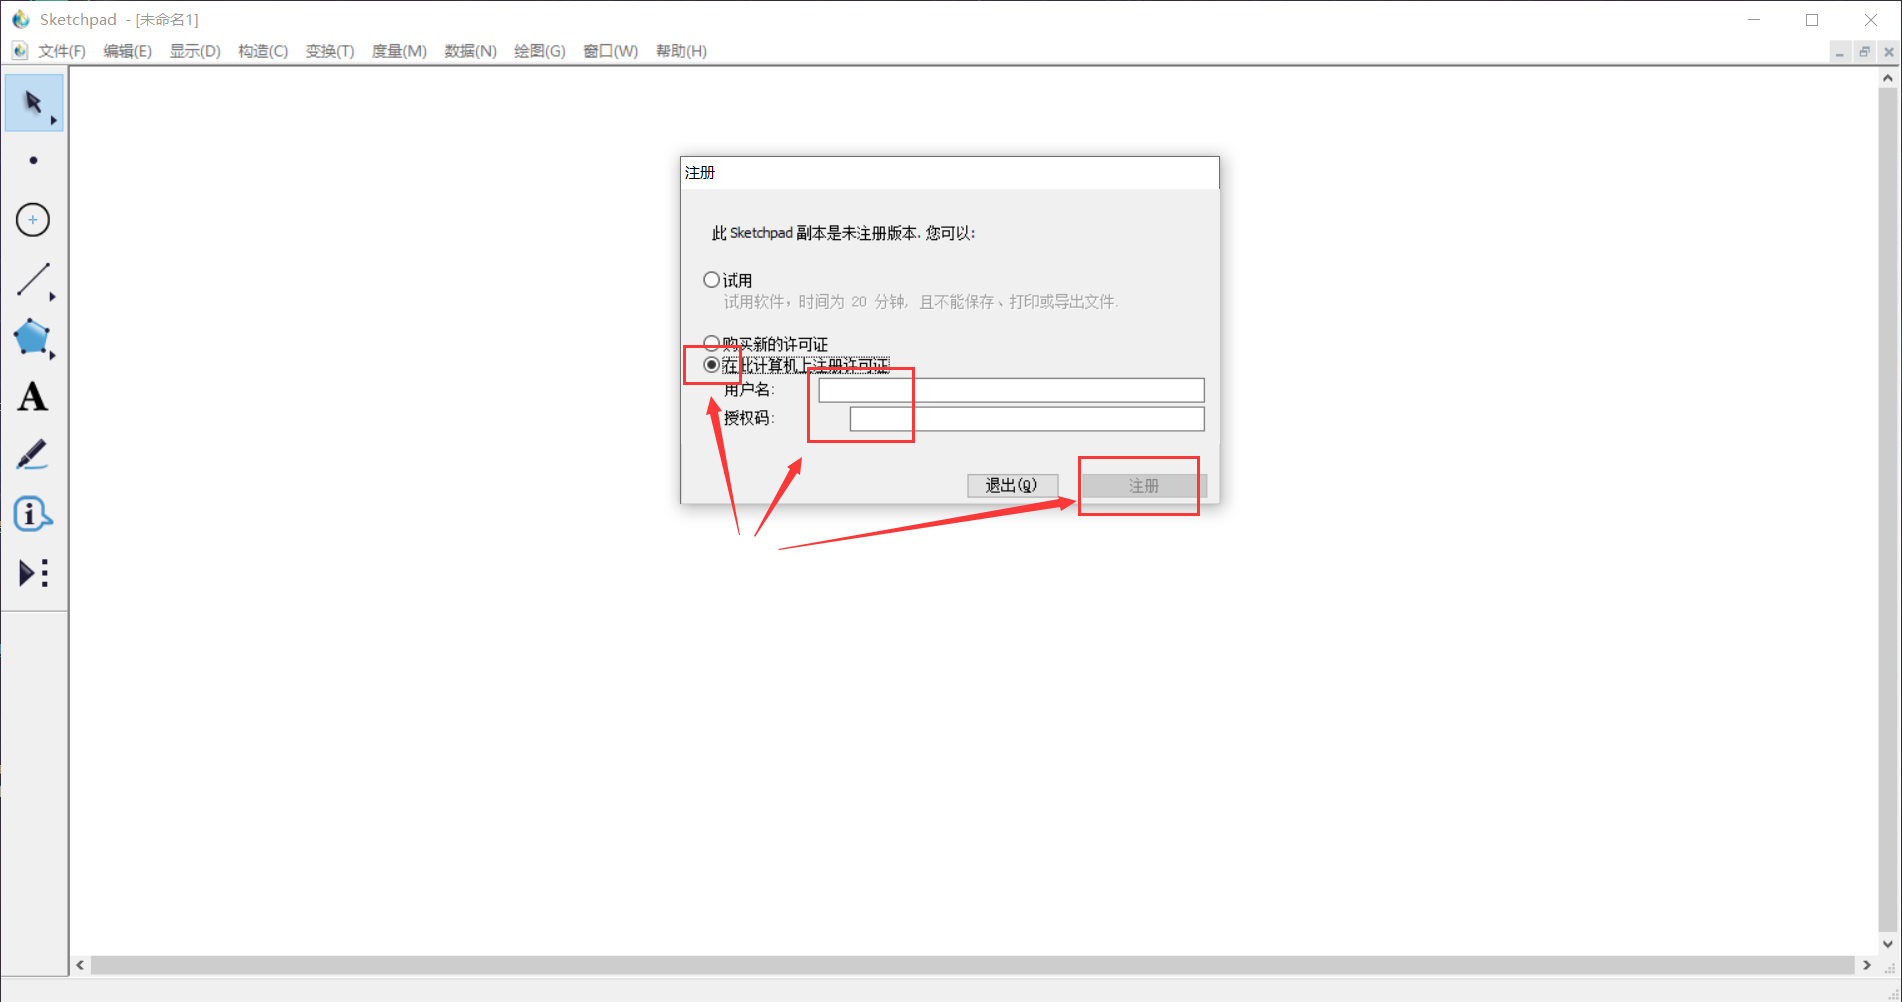Select the 购买新的许可证 radio option
The height and width of the screenshot is (1002, 1902).
click(711, 343)
